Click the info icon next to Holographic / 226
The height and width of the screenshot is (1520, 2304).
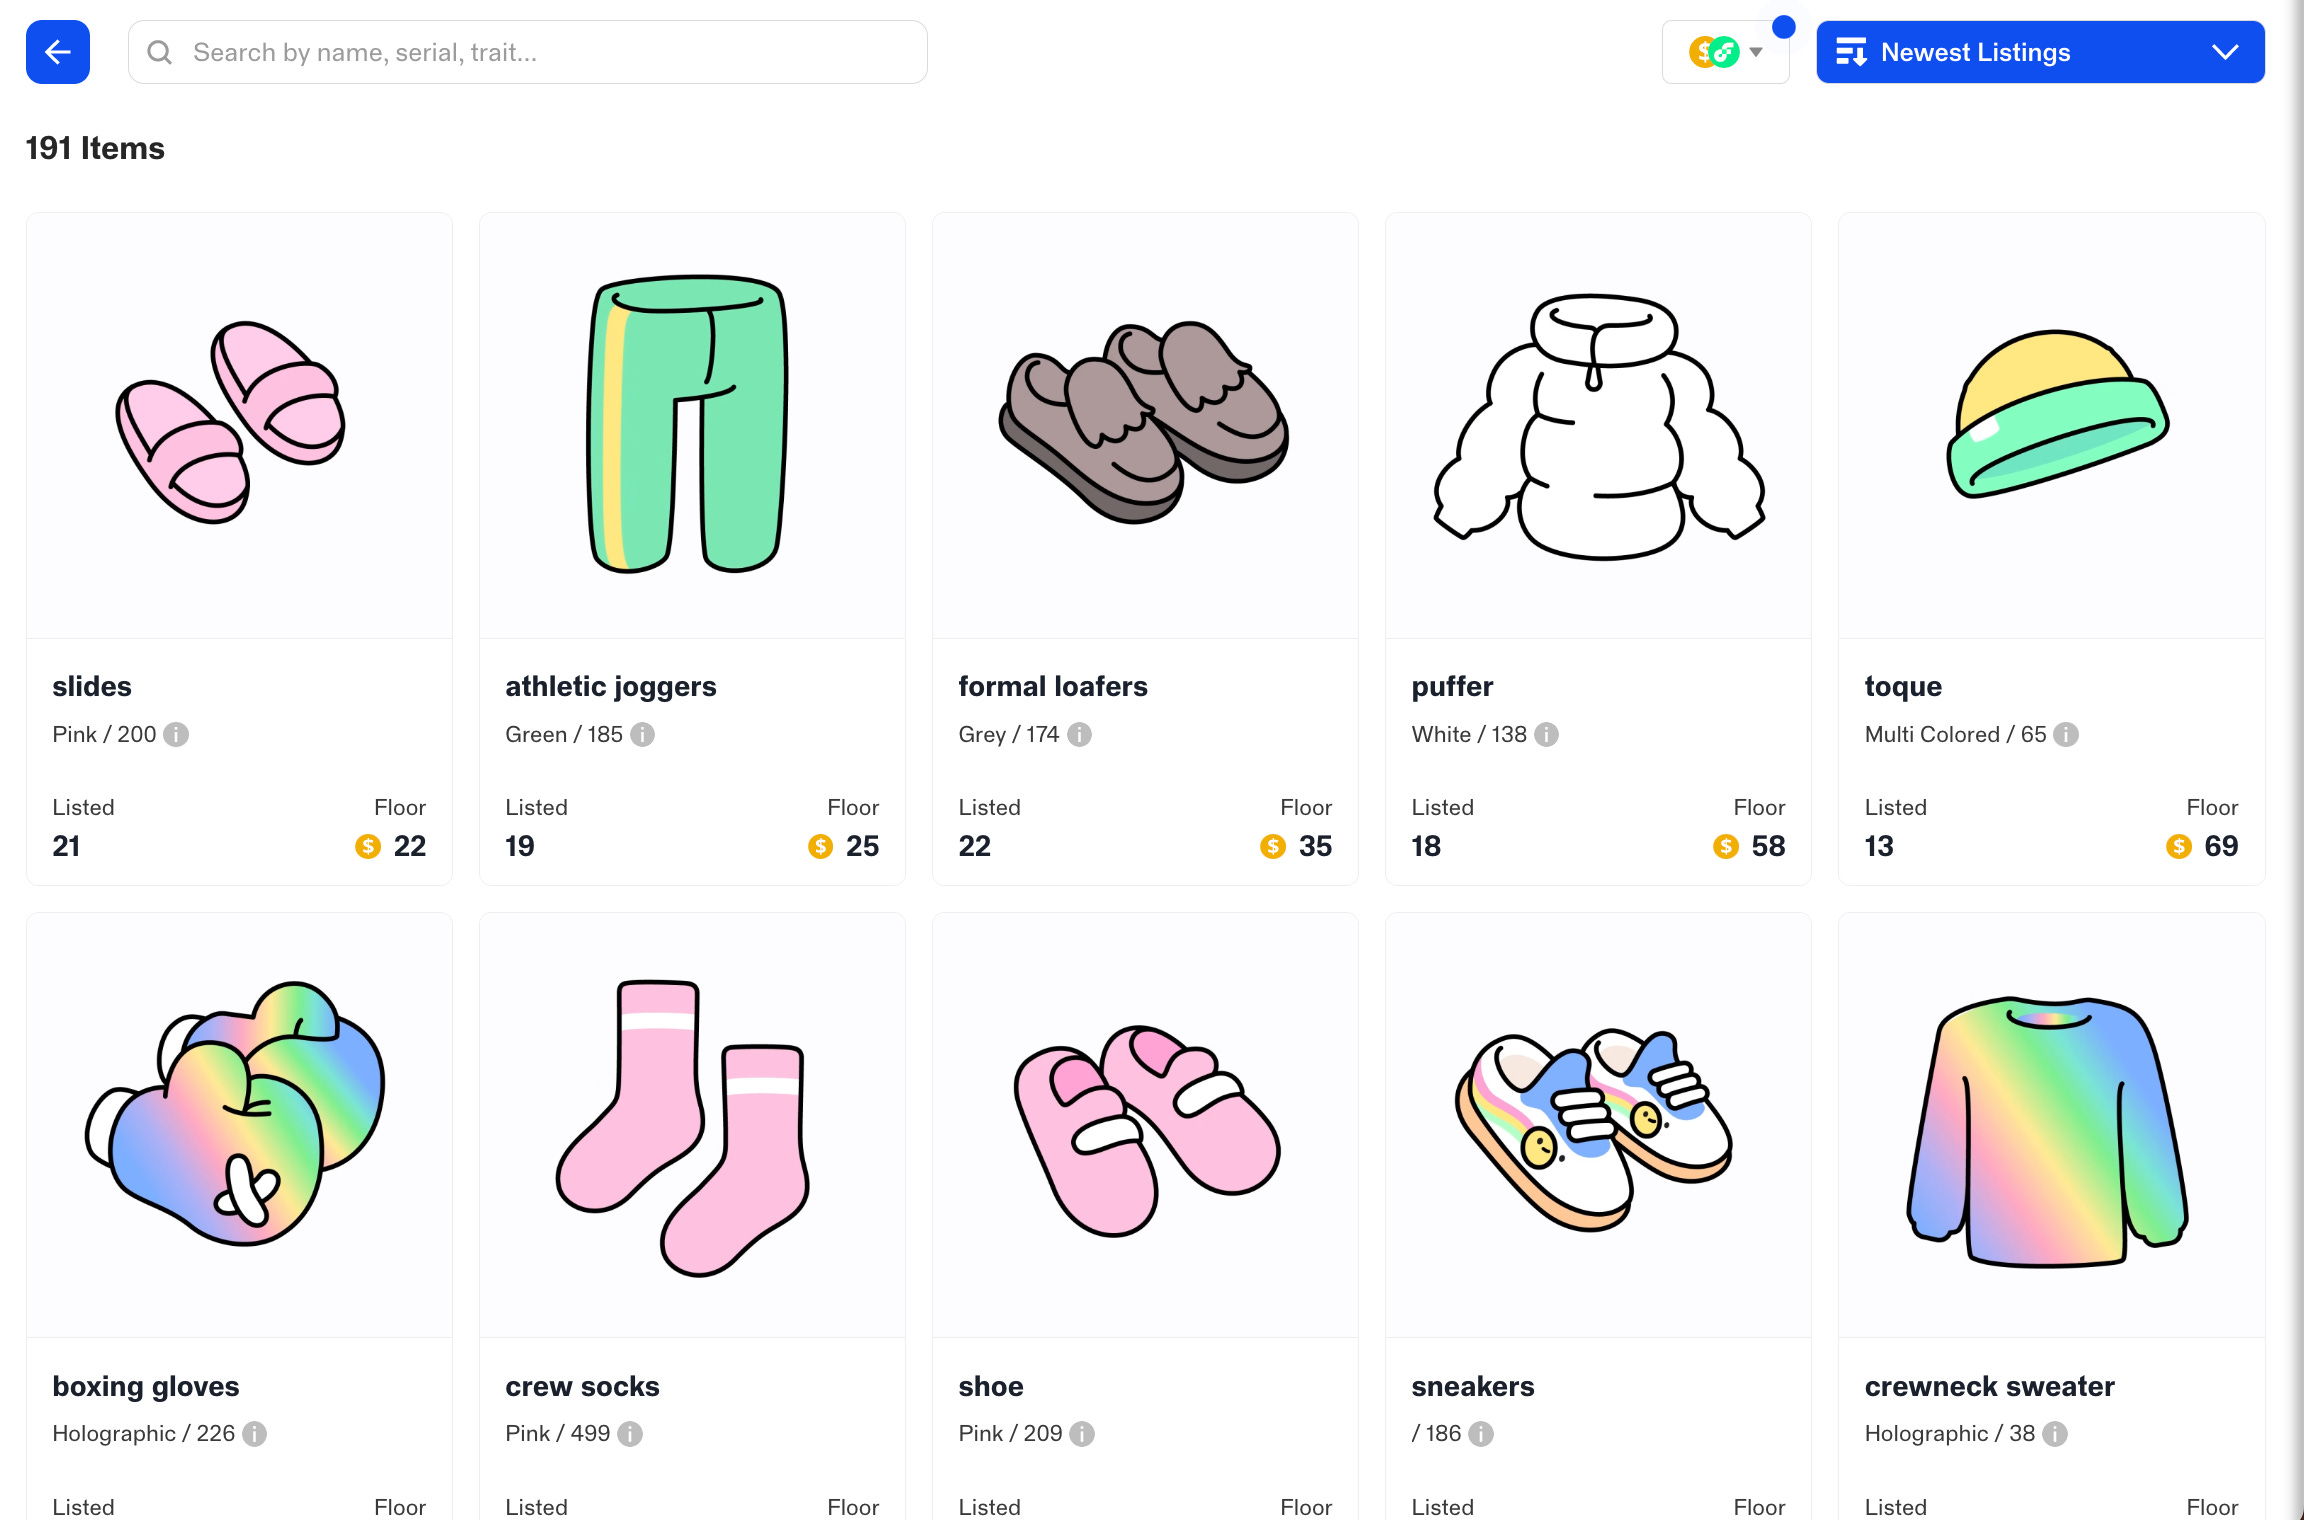click(x=253, y=1433)
